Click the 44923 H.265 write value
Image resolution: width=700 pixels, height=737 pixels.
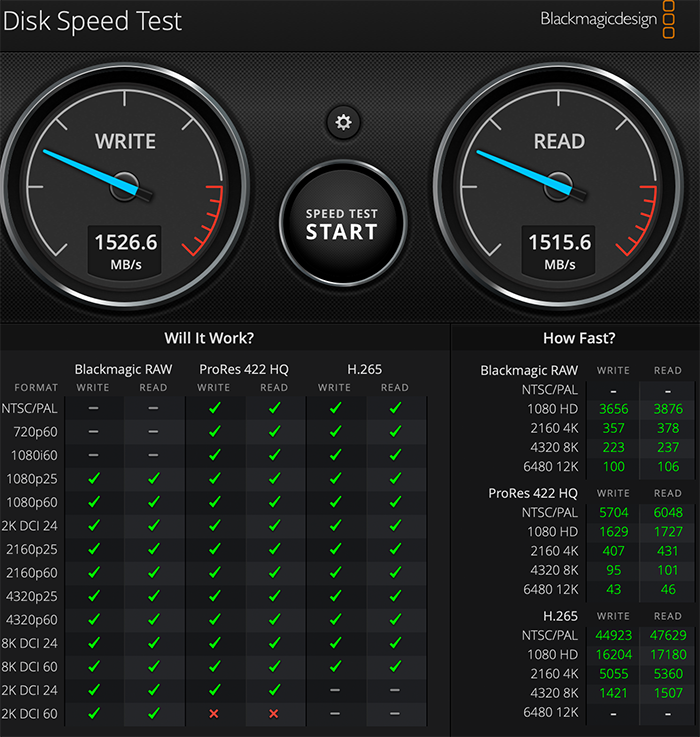(x=613, y=635)
